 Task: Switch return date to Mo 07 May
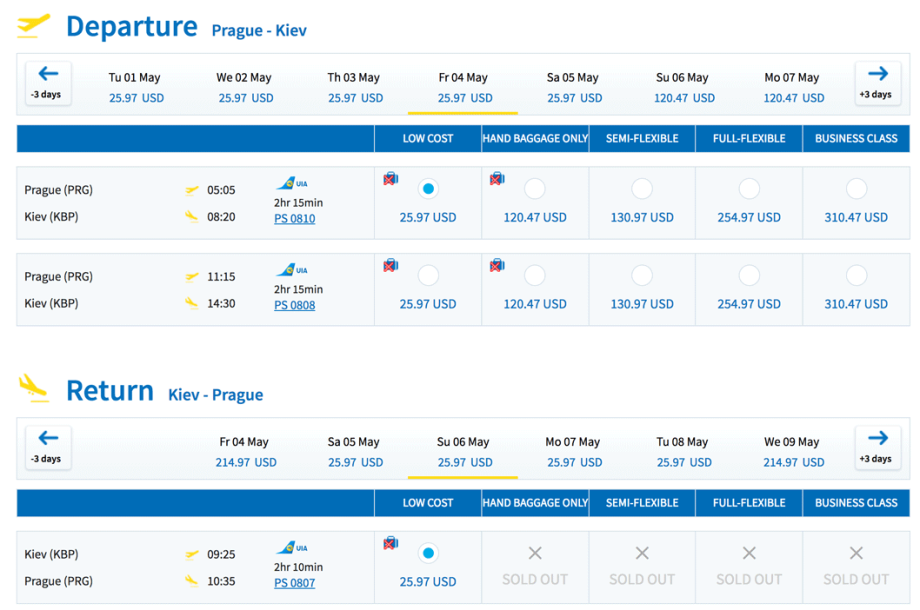(x=574, y=451)
